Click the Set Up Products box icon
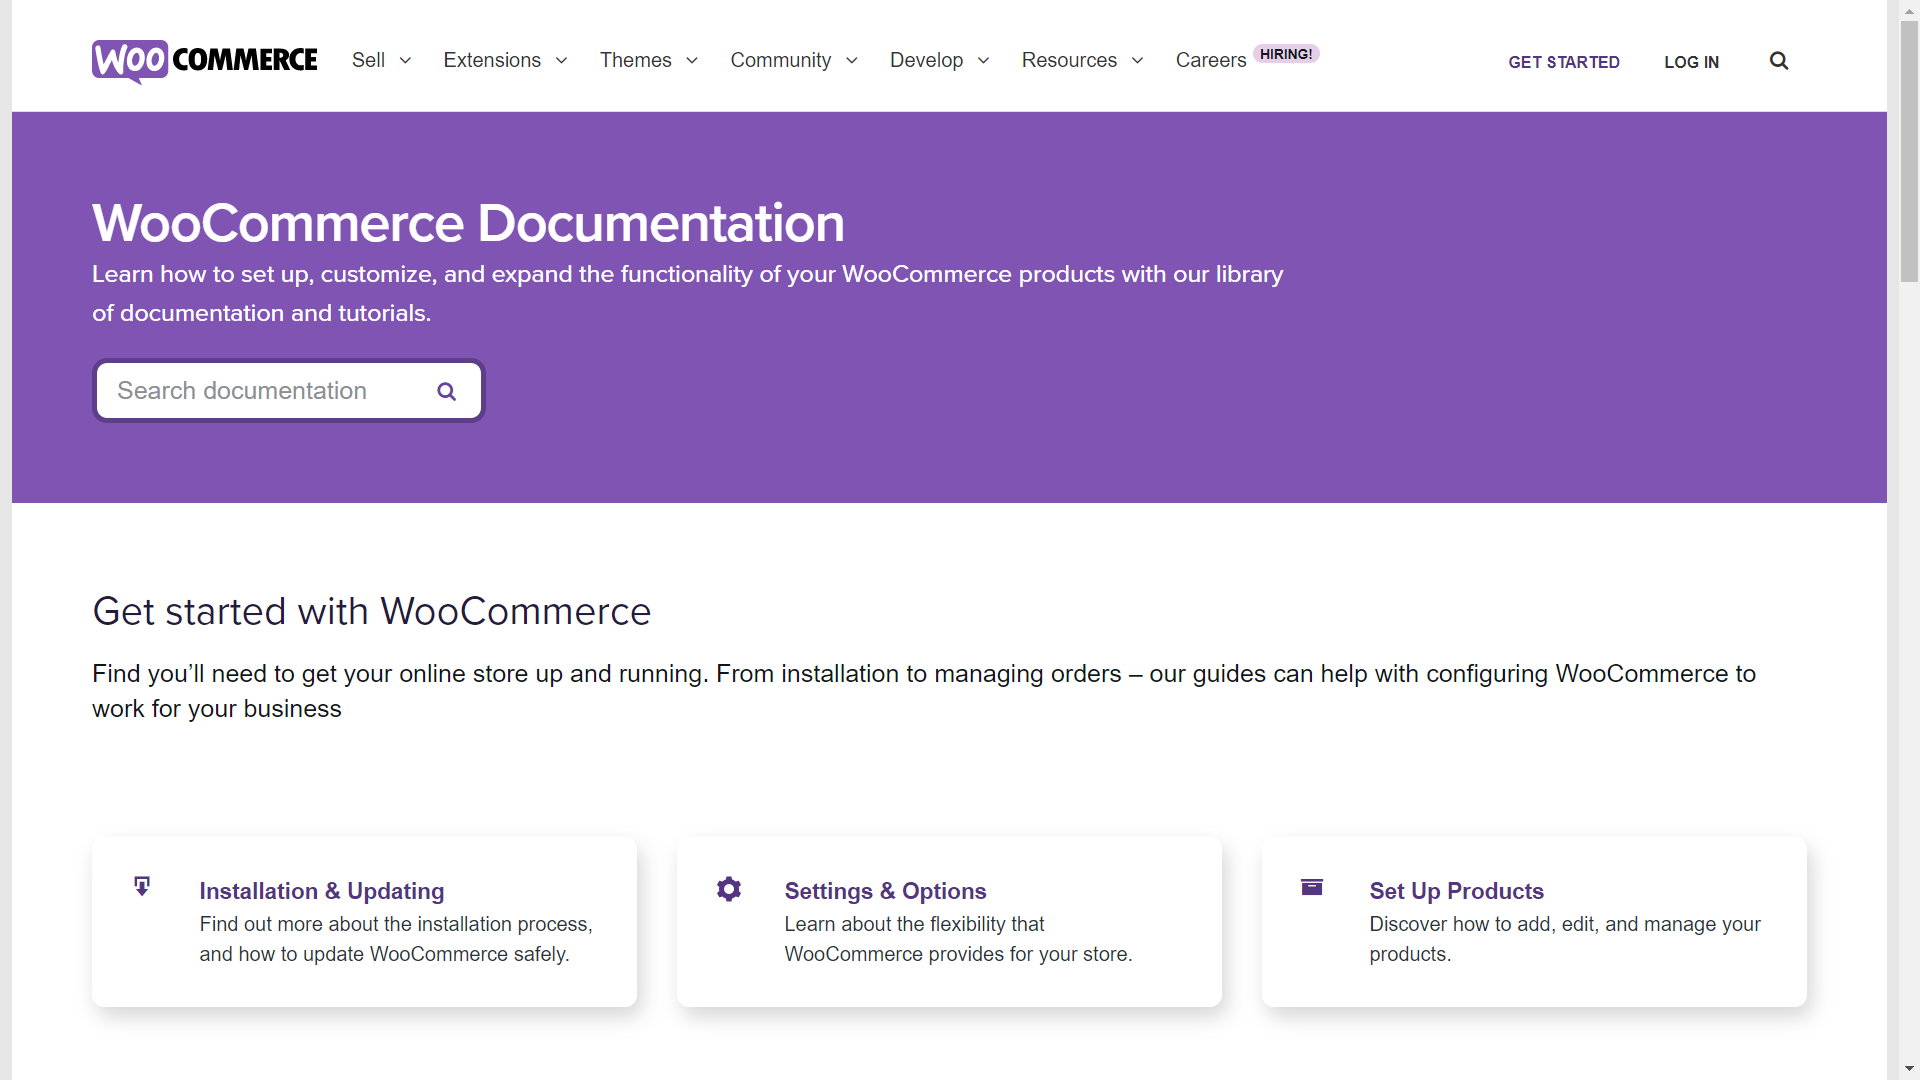This screenshot has height=1080, width=1920. coord(1312,887)
